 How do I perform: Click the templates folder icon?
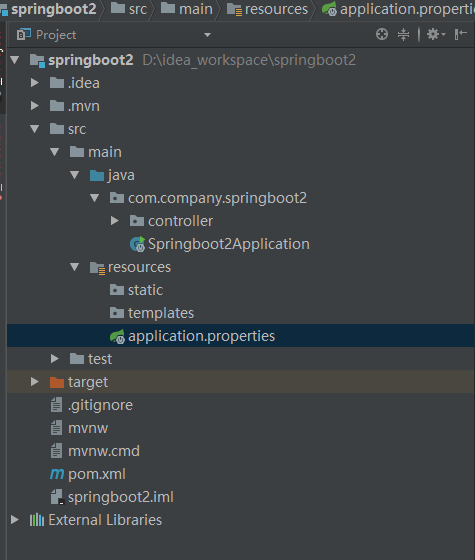coord(117,313)
